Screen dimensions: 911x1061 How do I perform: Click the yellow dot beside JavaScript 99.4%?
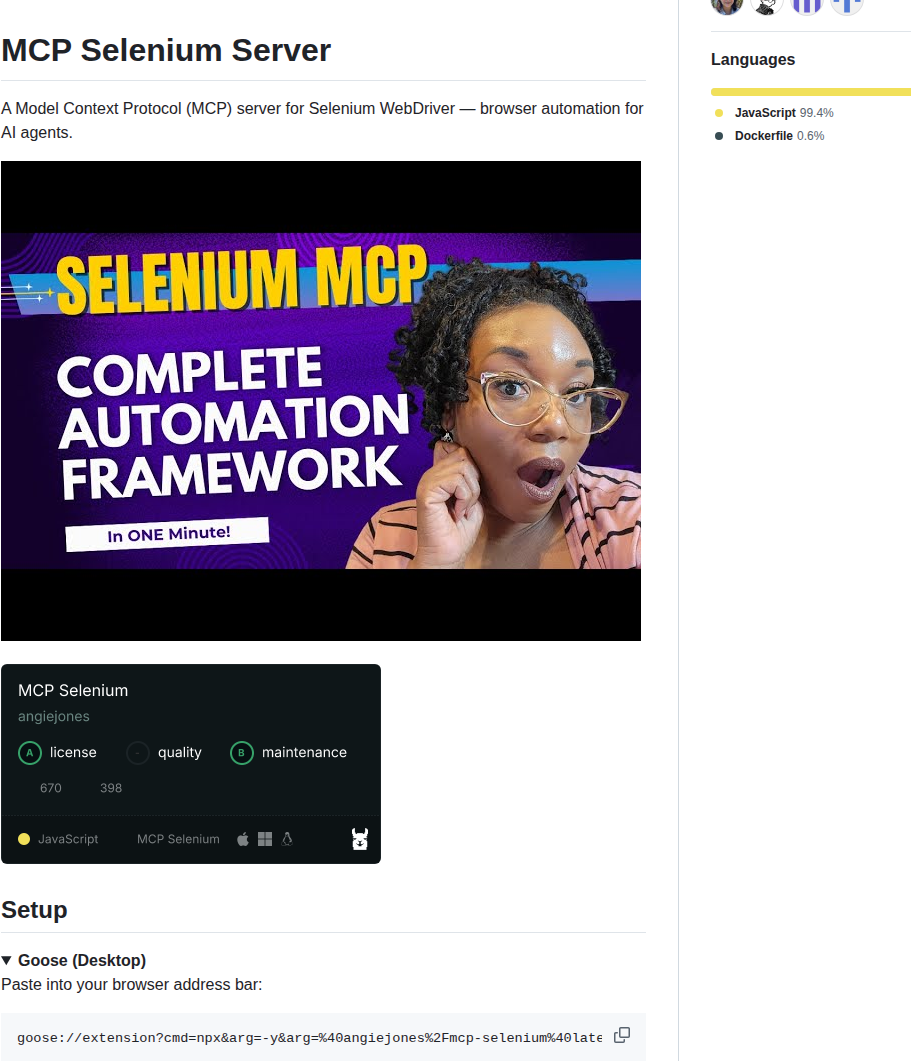point(719,113)
